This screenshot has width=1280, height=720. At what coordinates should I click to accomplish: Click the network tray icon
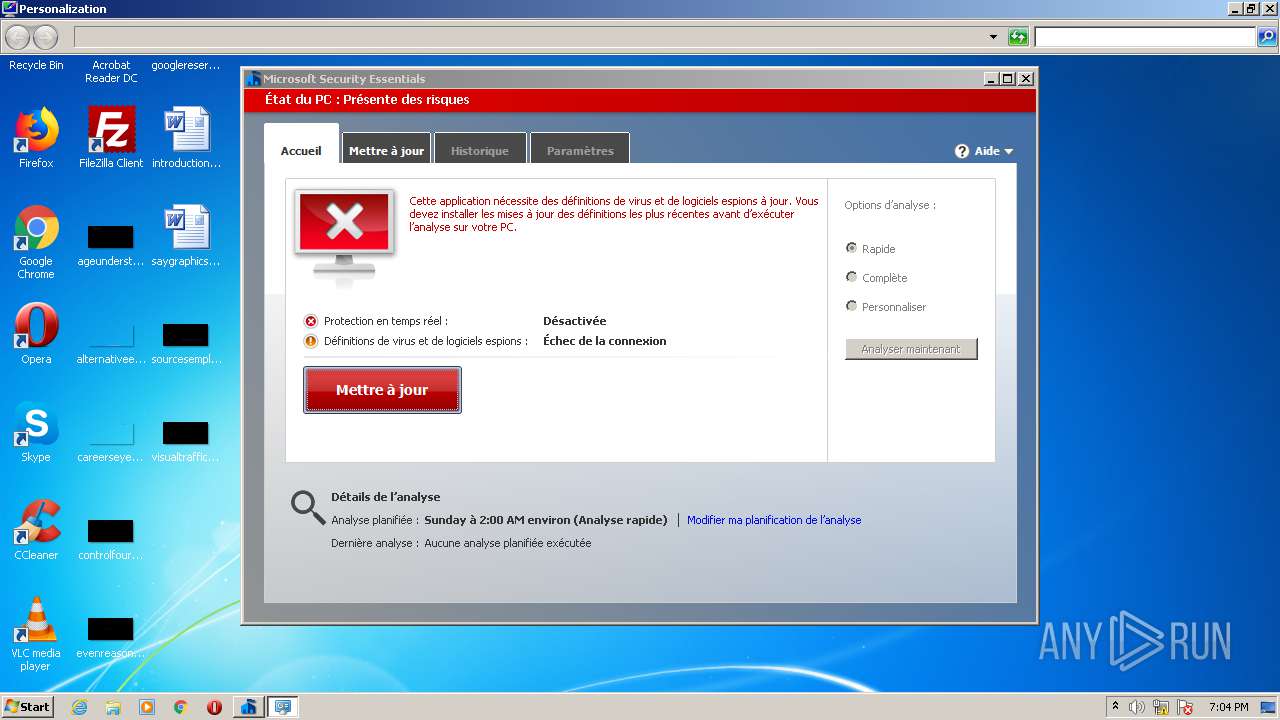(1161, 707)
